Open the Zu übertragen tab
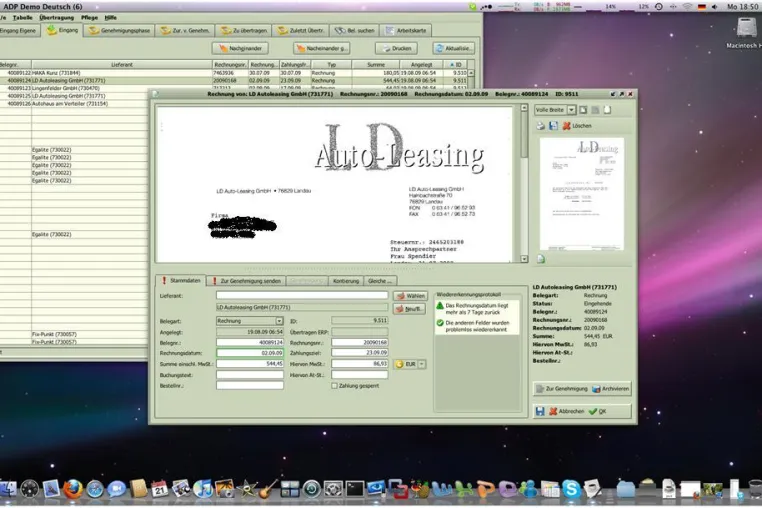The width and height of the screenshot is (762, 508). pyautogui.click(x=244, y=31)
